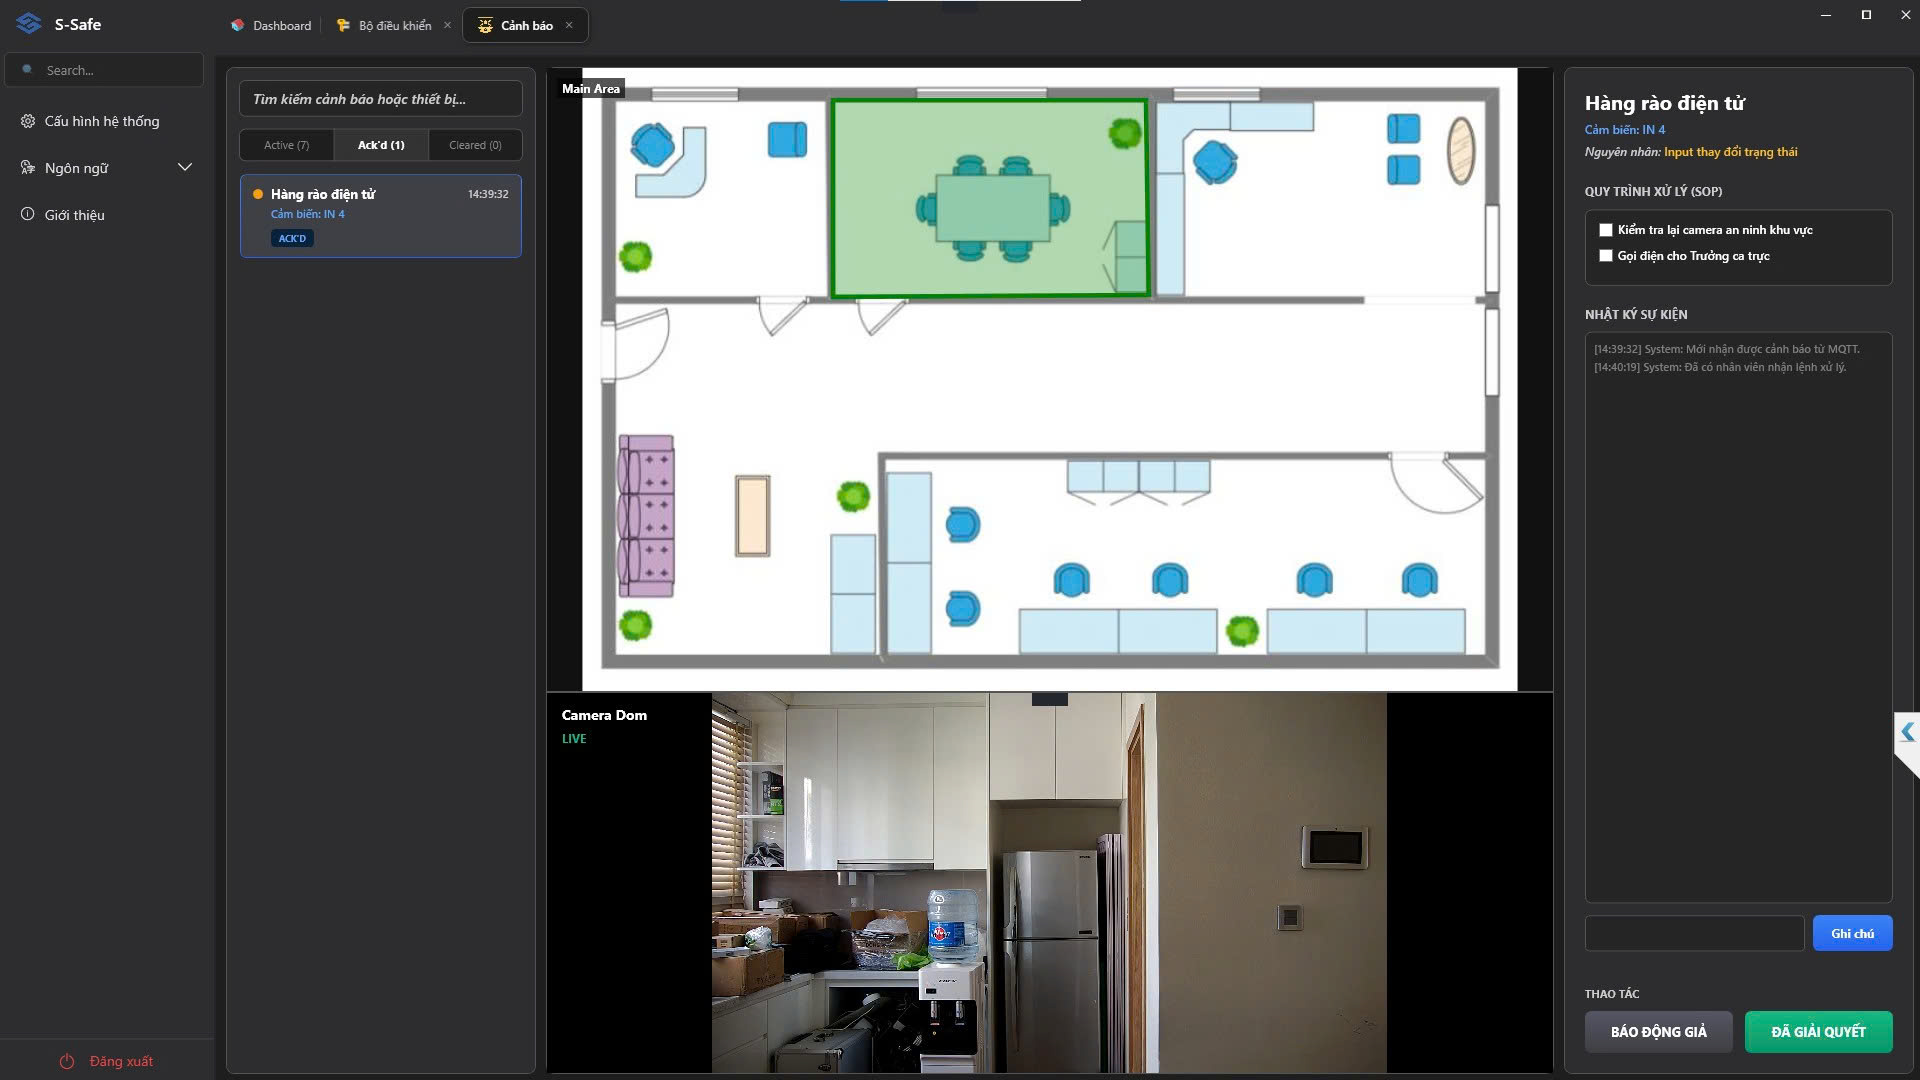Switch to the Active (7) tab
This screenshot has height=1080, width=1920.
tap(287, 145)
